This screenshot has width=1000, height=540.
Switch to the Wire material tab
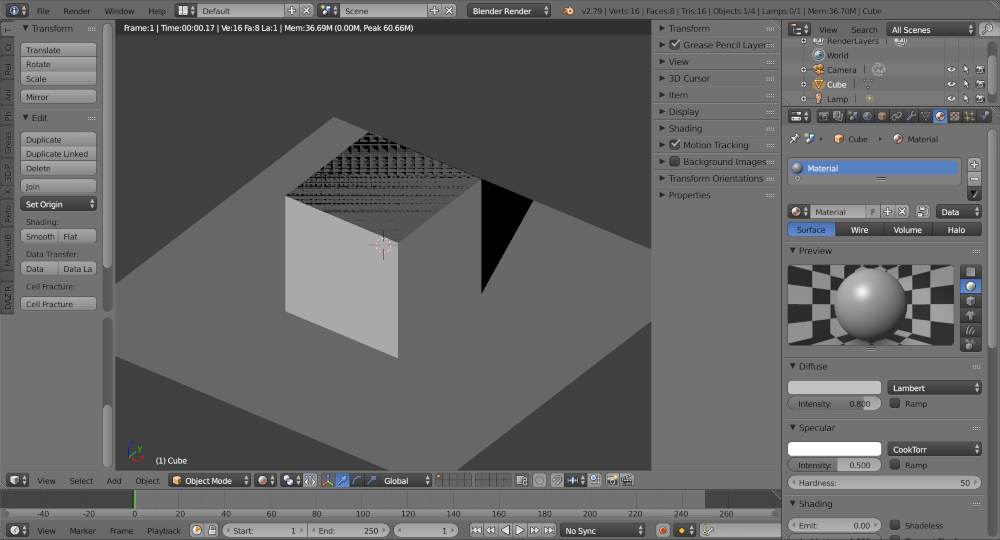tap(859, 230)
